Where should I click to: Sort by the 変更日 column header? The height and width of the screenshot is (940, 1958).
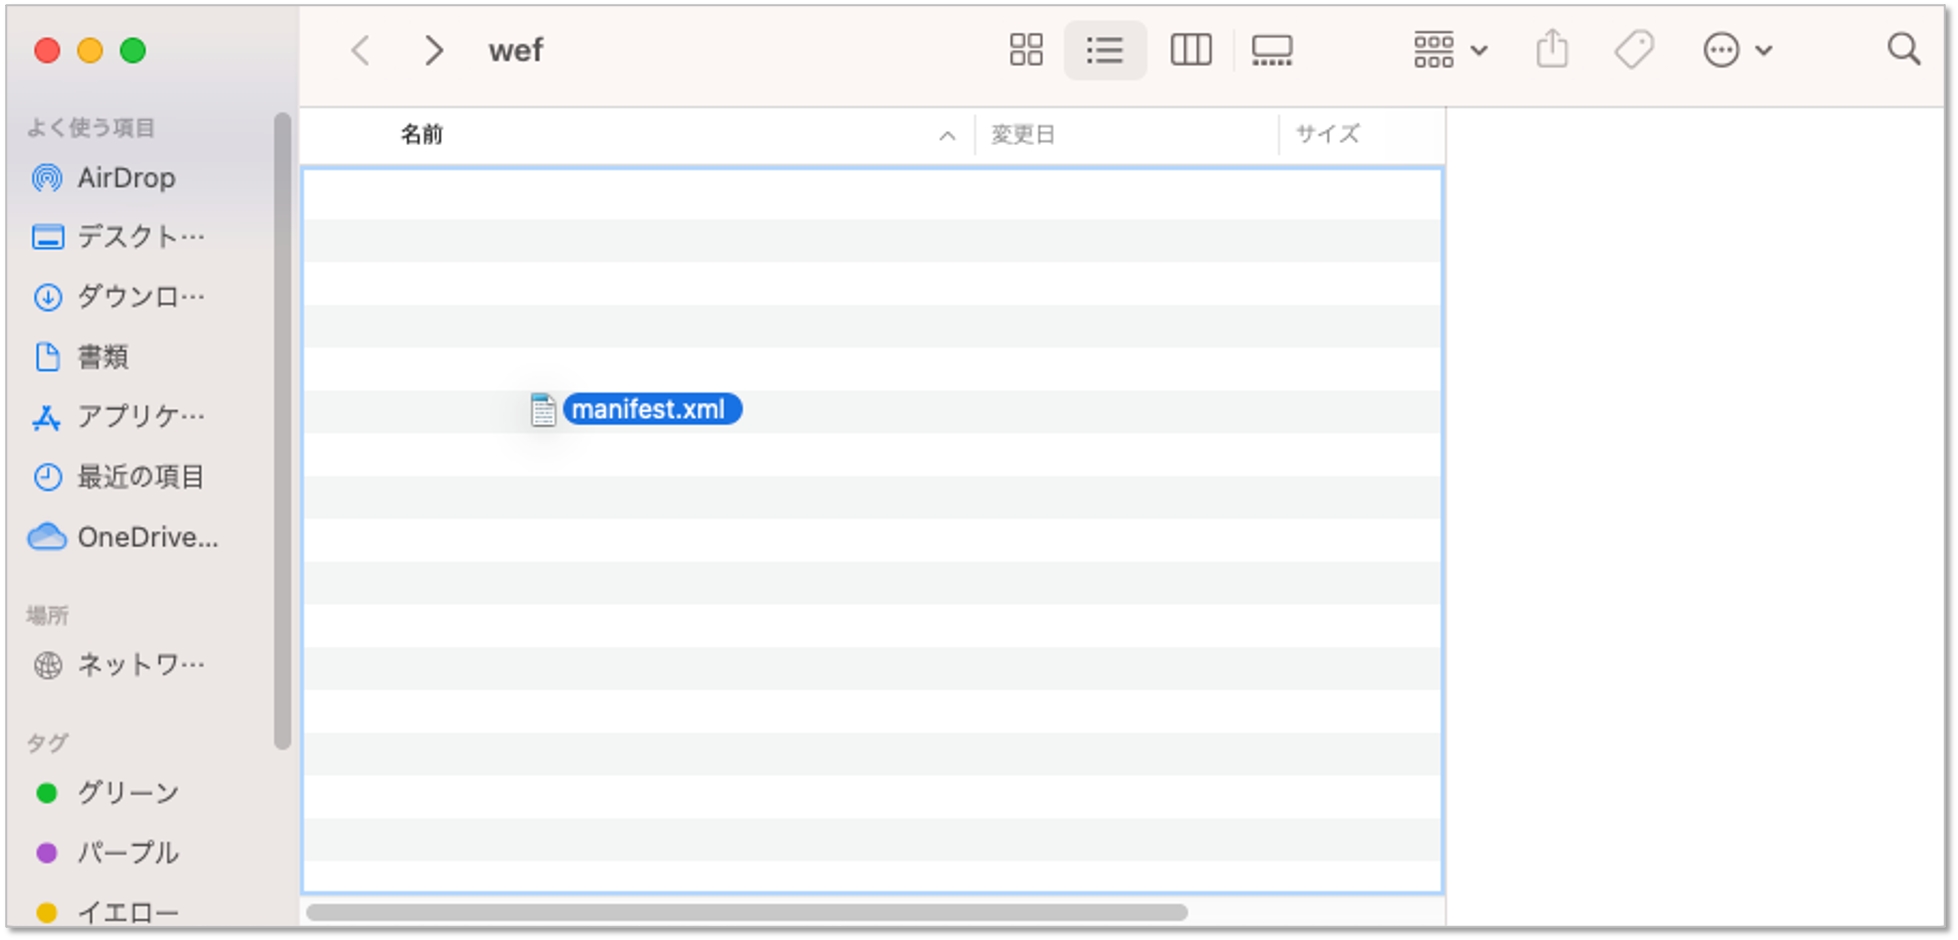click(1023, 135)
